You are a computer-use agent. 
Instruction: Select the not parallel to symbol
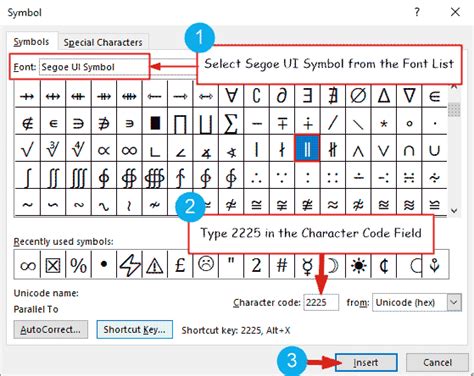point(333,149)
